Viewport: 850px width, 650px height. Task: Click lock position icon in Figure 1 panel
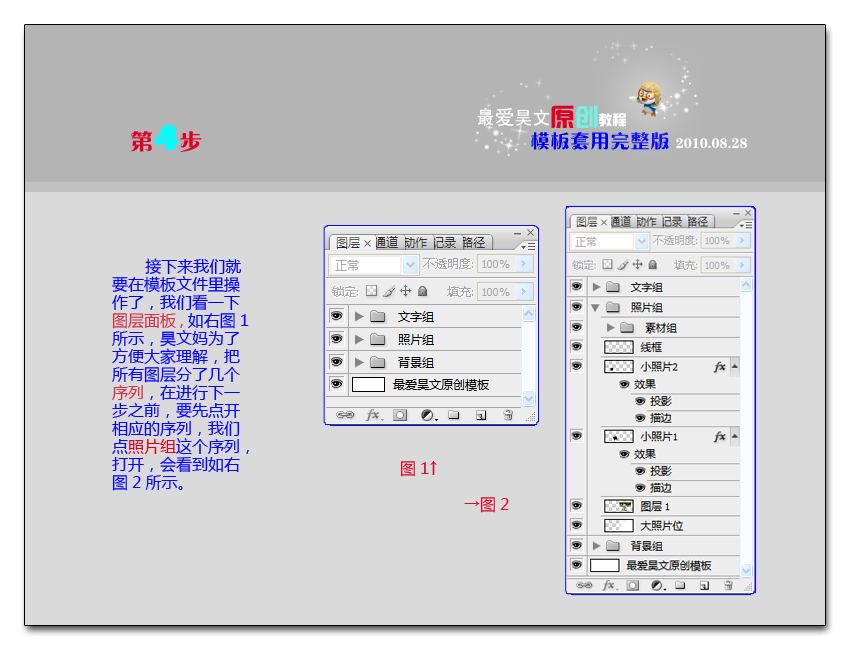[405, 291]
